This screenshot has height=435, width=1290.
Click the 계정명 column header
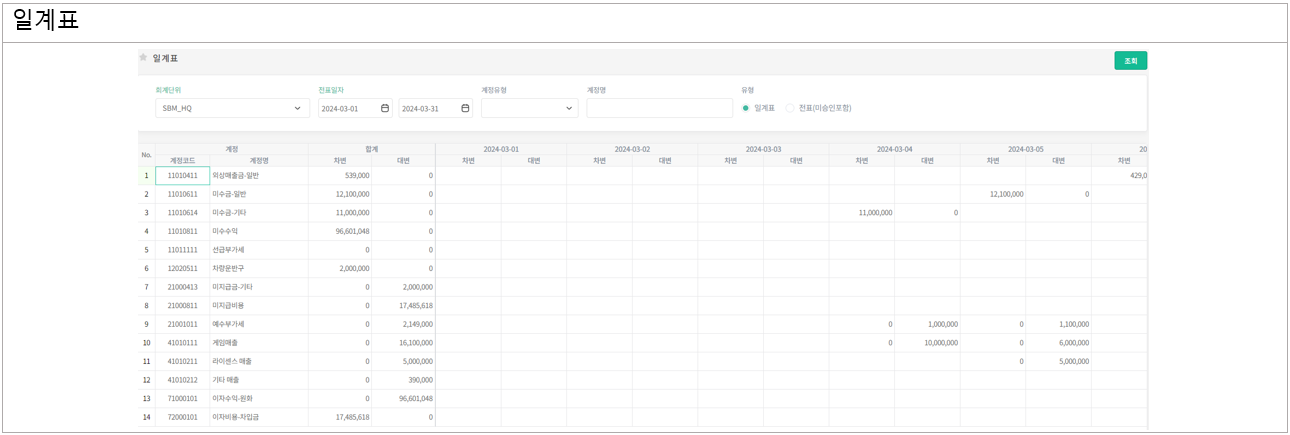tap(259, 160)
